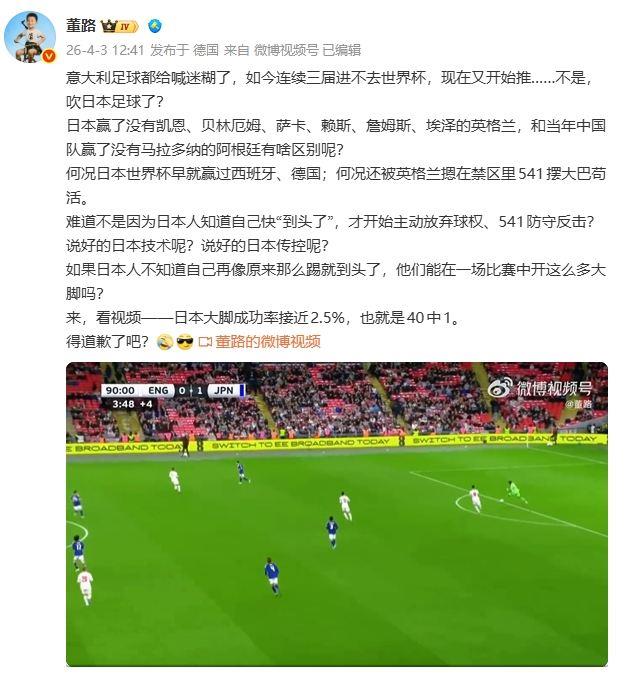Click the 发布于 德国 location text

(184, 50)
